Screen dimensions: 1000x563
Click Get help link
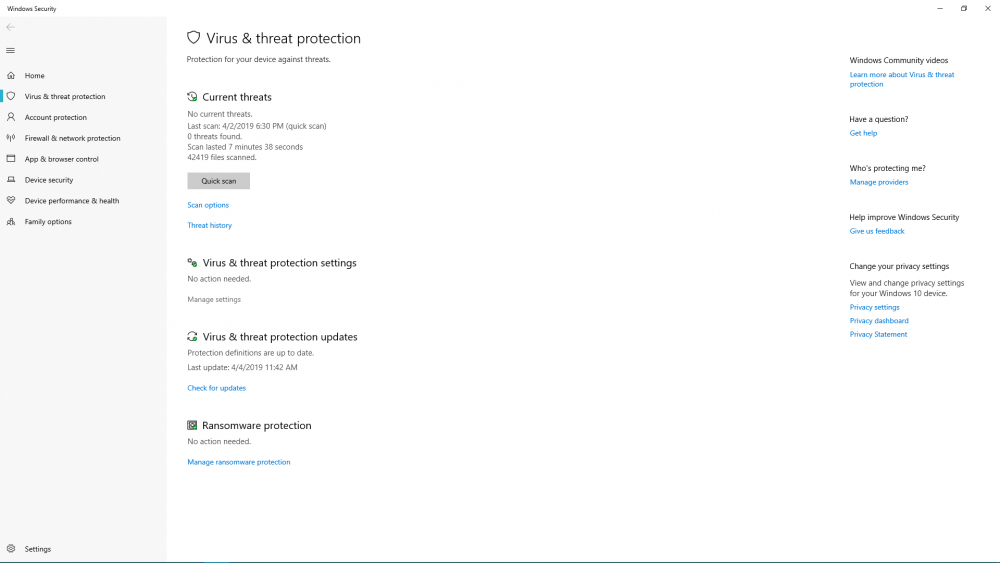click(x=863, y=133)
